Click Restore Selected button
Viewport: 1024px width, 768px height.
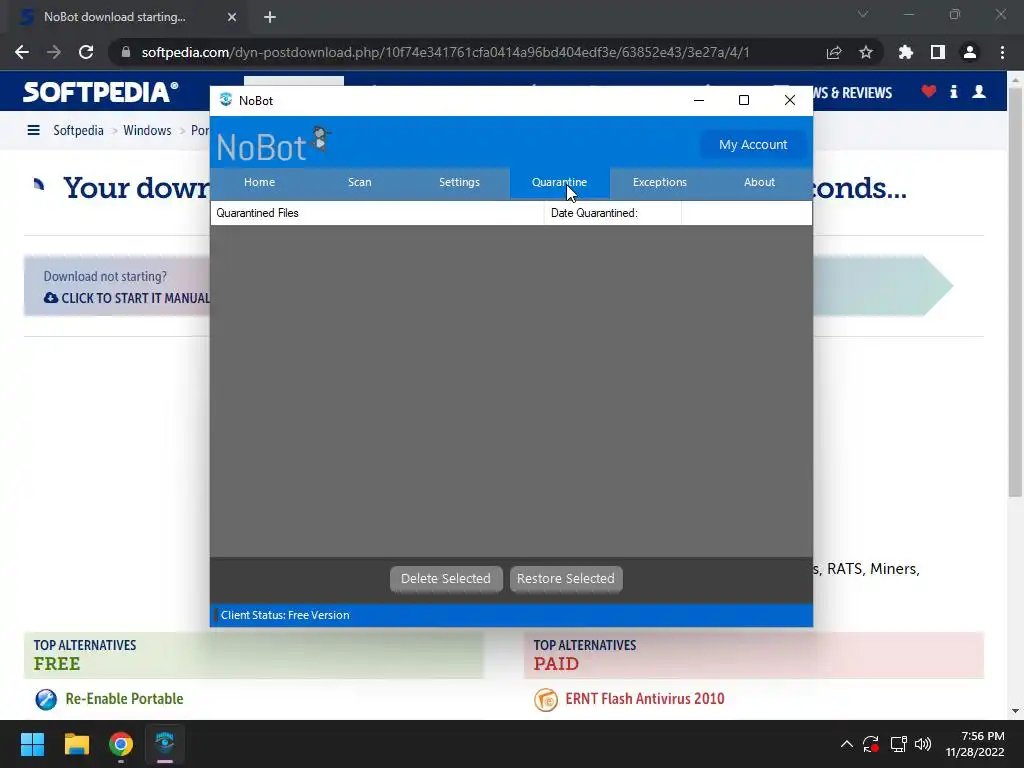[566, 579]
